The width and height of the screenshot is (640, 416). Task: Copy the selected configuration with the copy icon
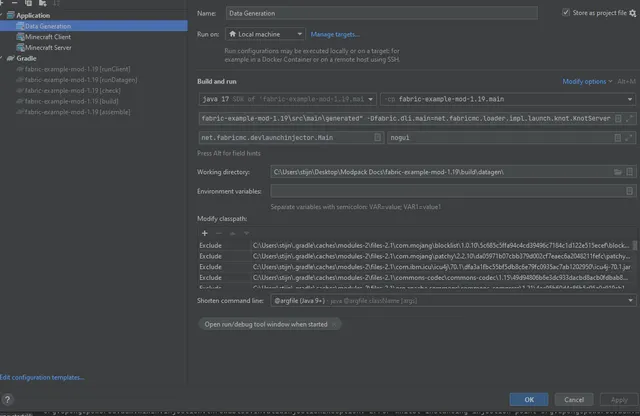click(x=28, y=3)
